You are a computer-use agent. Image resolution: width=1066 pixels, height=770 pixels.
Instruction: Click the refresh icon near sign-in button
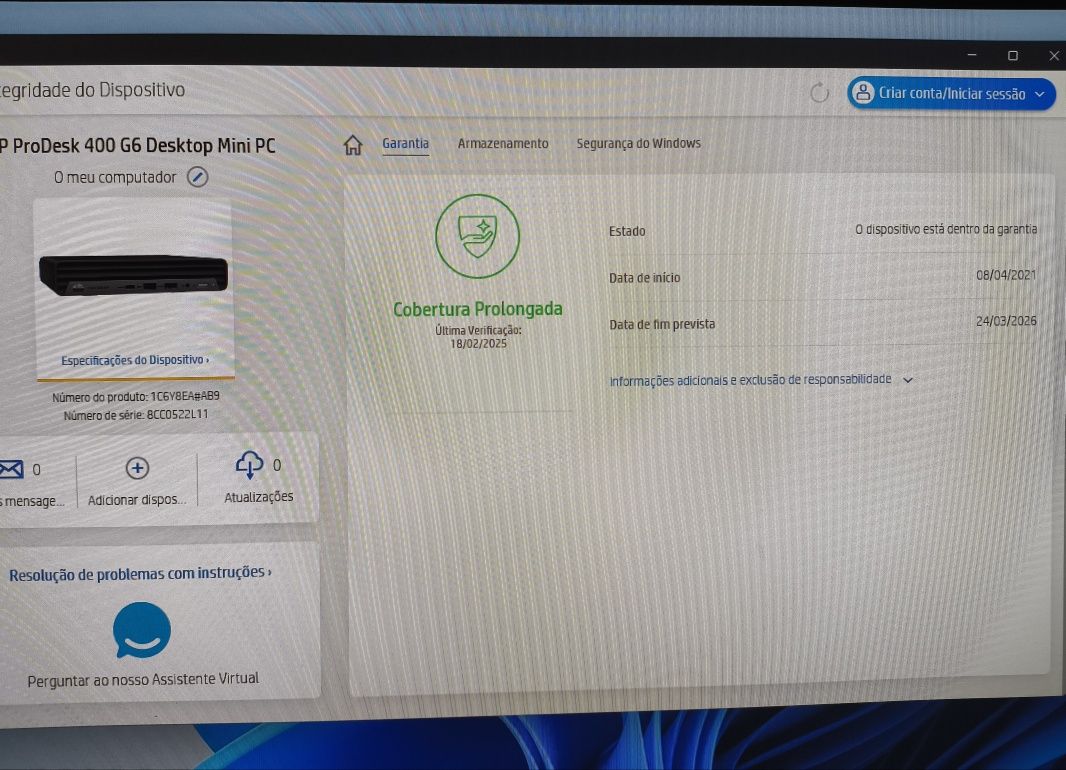pyautogui.click(x=819, y=92)
